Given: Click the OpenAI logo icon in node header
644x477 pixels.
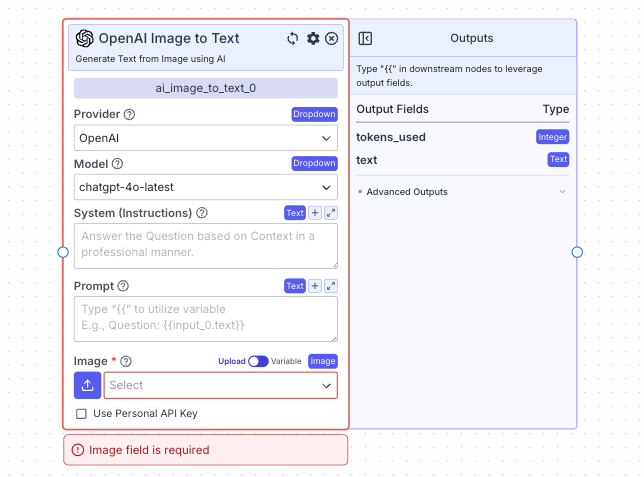Looking at the screenshot, I should coord(85,39).
